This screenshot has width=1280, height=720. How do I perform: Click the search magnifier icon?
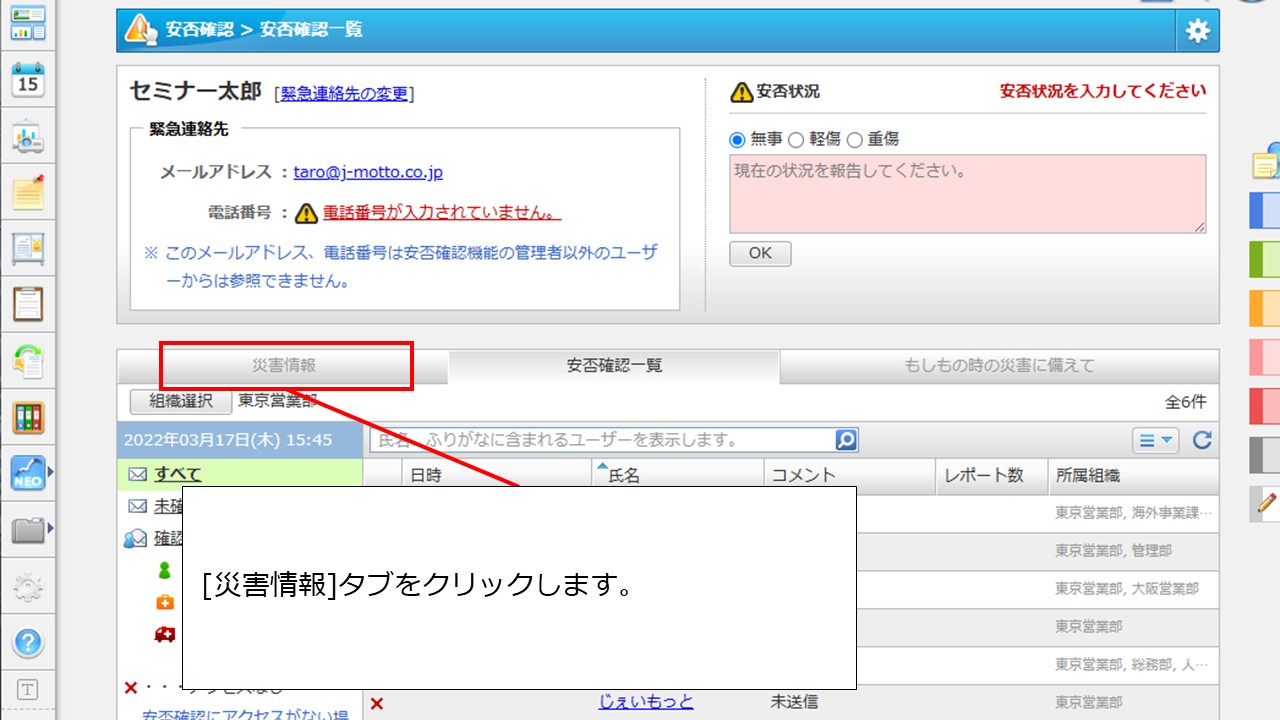846,440
